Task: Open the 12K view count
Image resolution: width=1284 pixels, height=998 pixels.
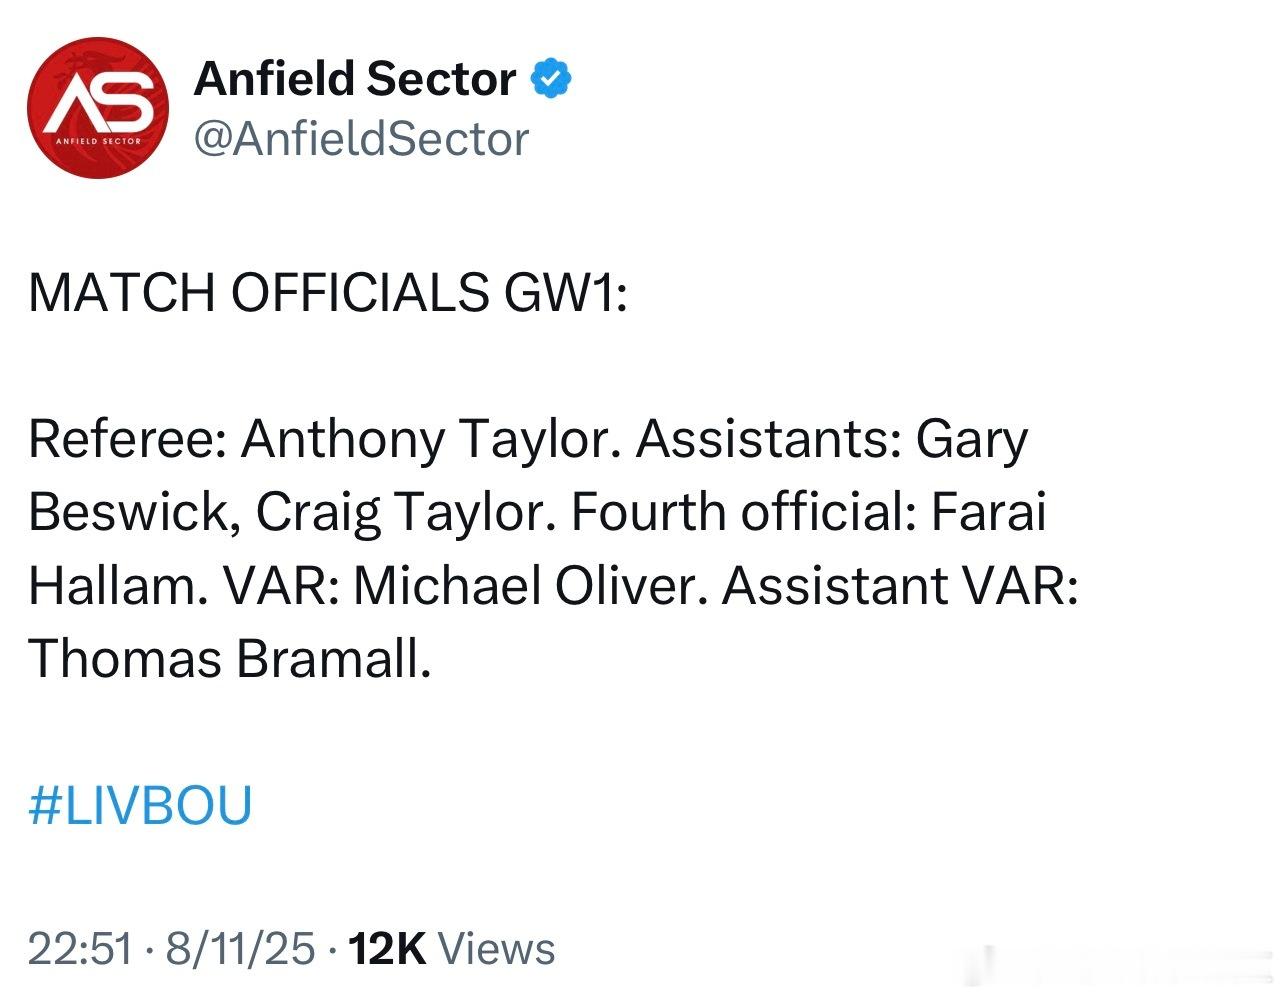Action: click(x=387, y=948)
